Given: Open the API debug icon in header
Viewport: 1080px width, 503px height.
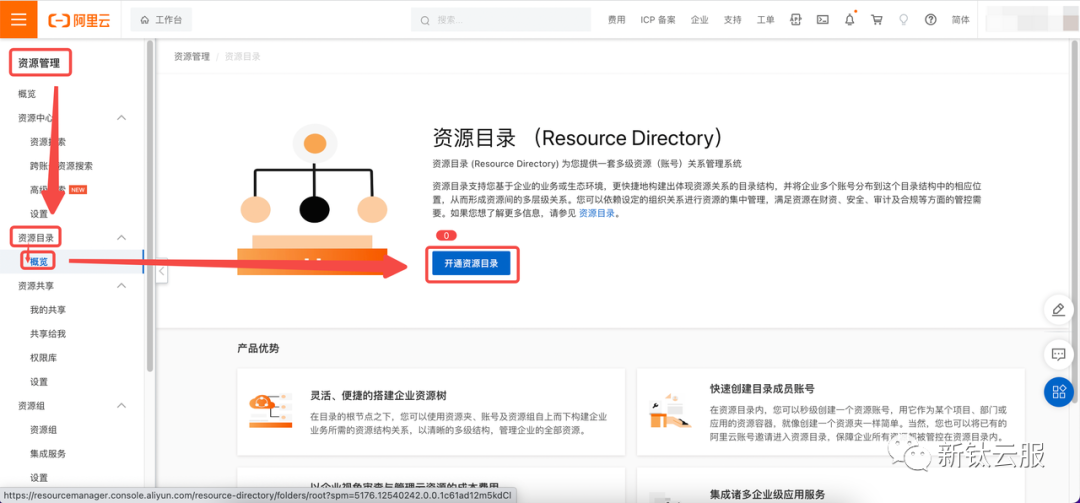Looking at the screenshot, I should pos(796,20).
